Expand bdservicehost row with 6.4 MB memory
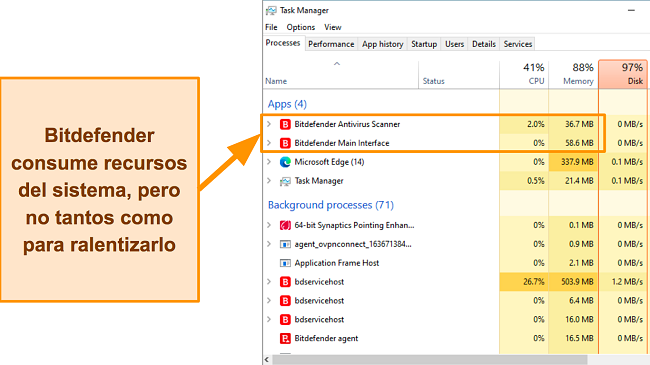The height and width of the screenshot is (365, 650). (x=269, y=301)
